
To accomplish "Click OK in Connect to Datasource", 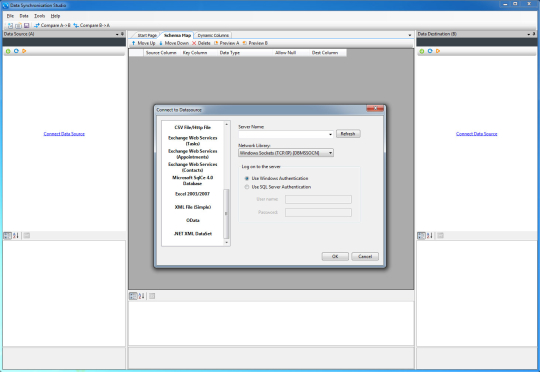I will click(x=335, y=256).
